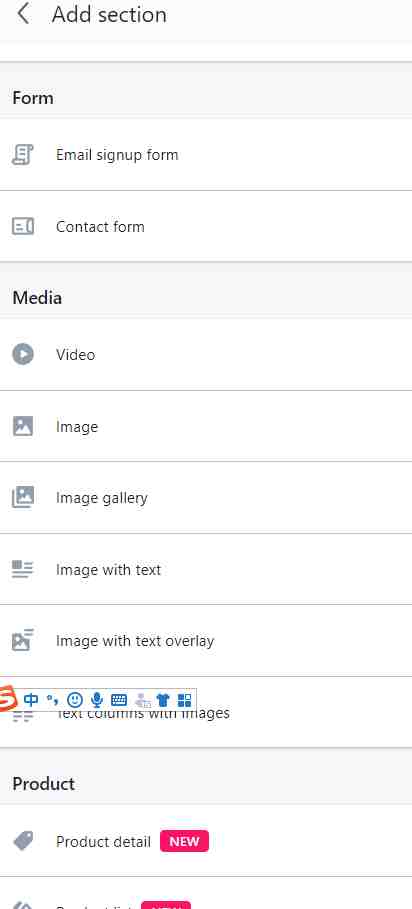Click the Email signup form scroll icon
This screenshot has width=412, height=909.
pos(23,155)
